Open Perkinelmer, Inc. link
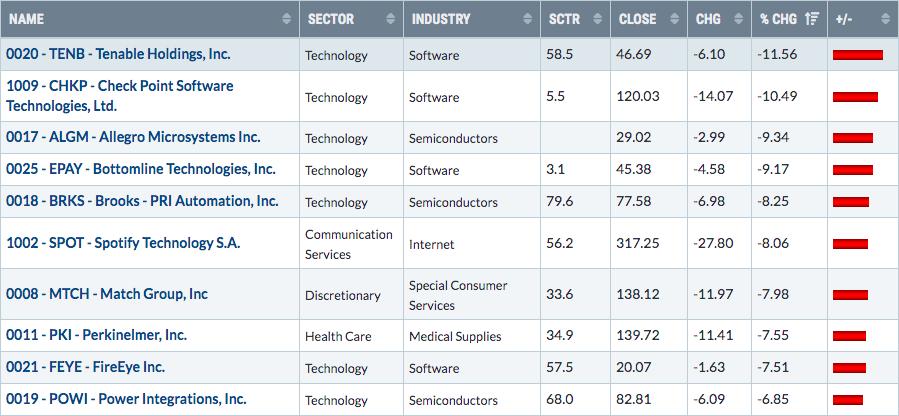 (96, 335)
